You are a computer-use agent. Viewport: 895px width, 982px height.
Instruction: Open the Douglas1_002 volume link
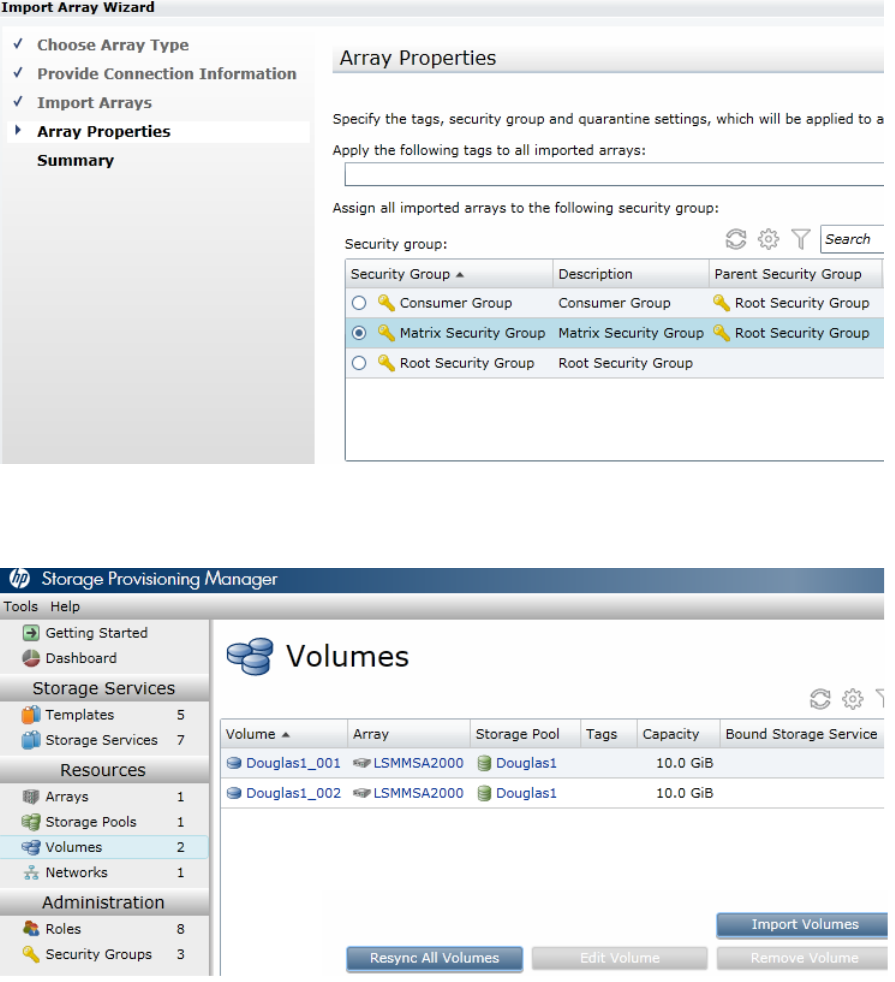[x=293, y=793]
